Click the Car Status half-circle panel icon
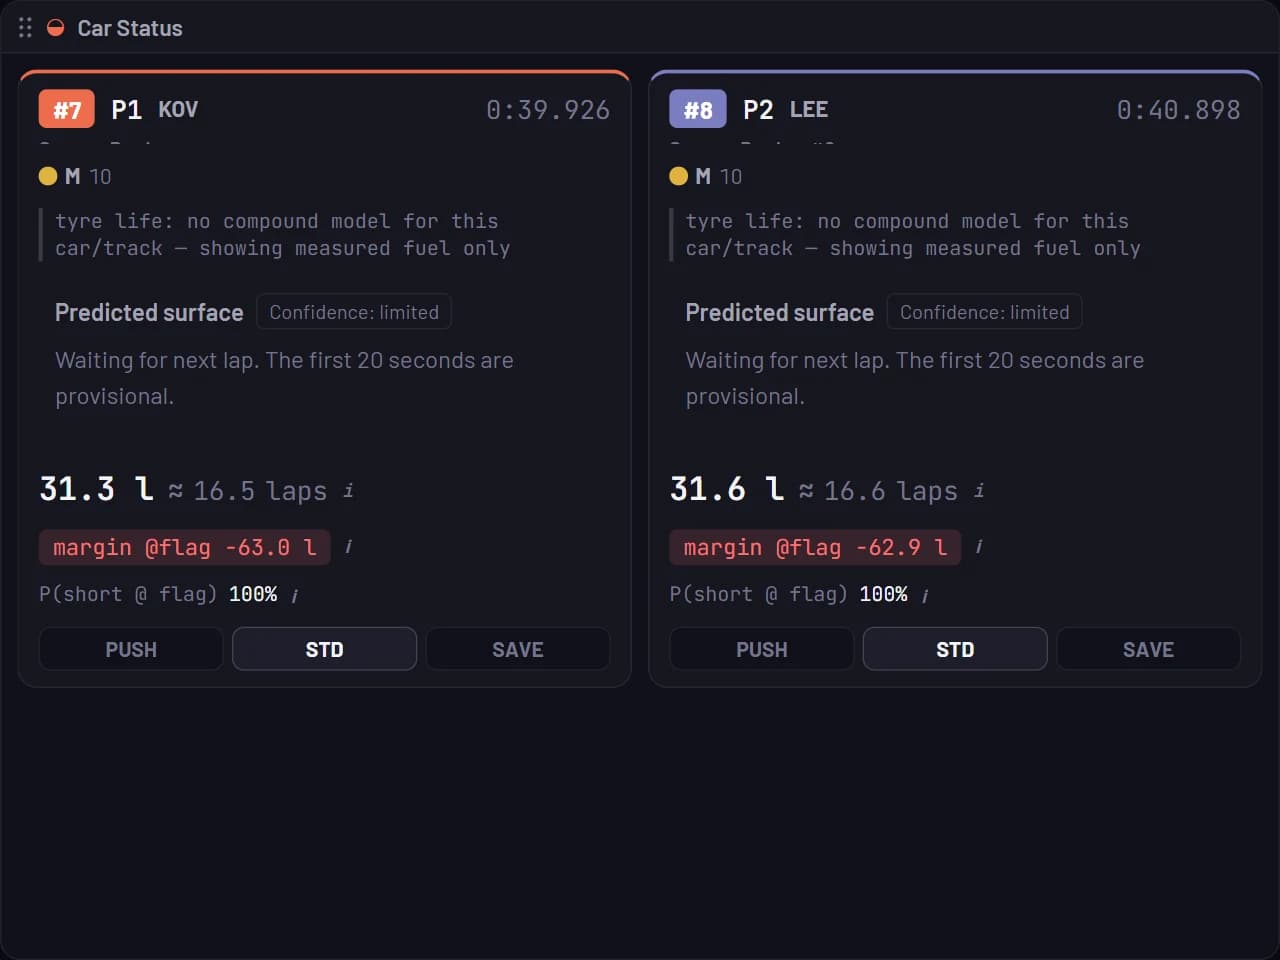The width and height of the screenshot is (1280, 960). pyautogui.click(x=56, y=28)
